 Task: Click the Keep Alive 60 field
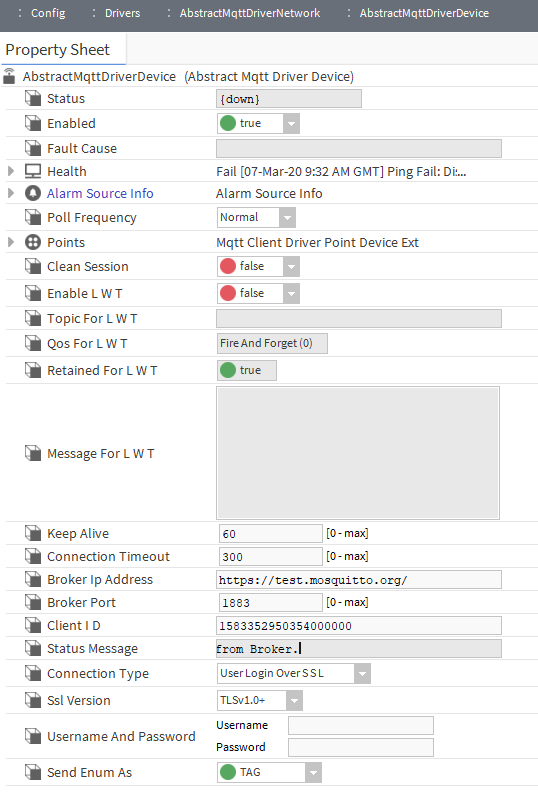pyautogui.click(x=271, y=533)
